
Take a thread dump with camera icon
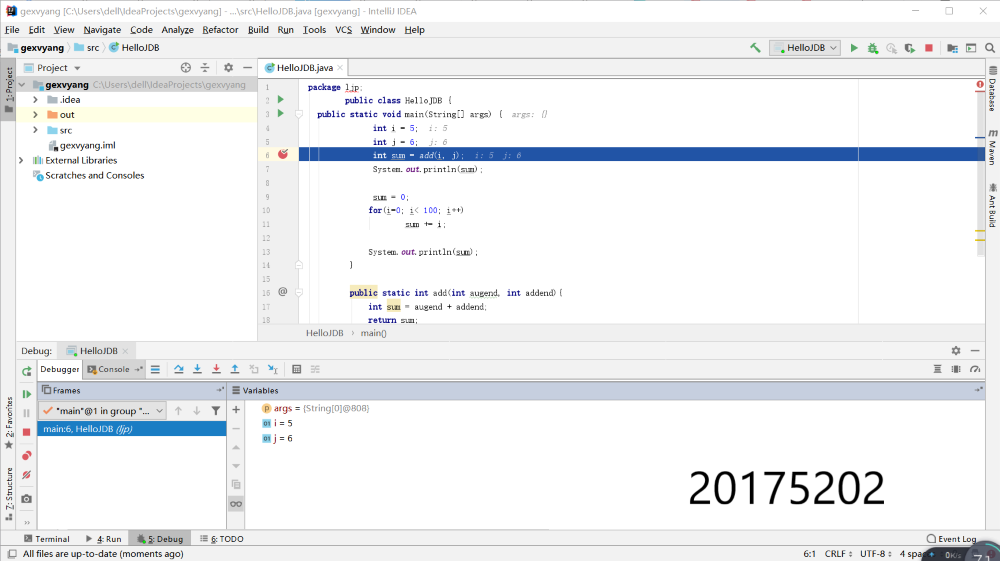[26, 499]
